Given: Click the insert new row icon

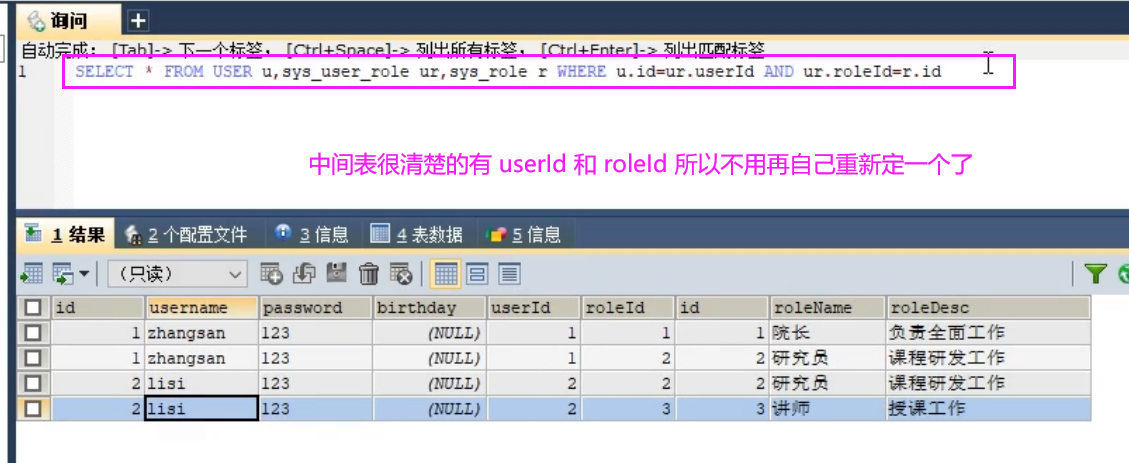Looking at the screenshot, I should [271, 274].
